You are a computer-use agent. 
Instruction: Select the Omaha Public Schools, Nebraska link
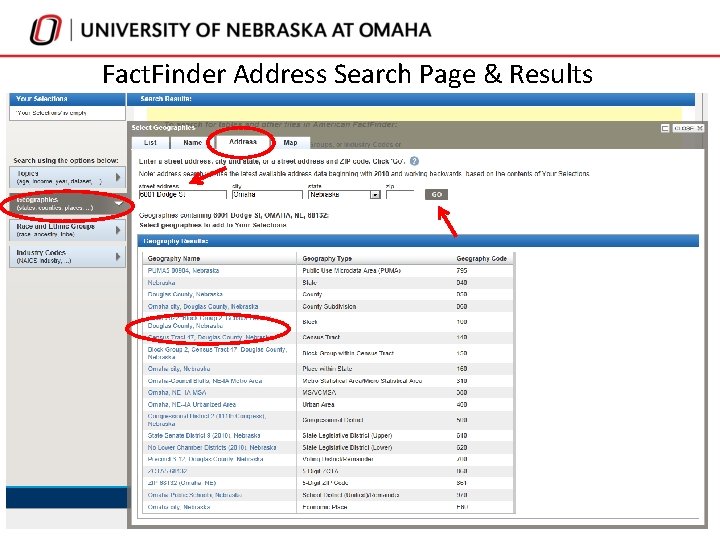pyautogui.click(x=195, y=495)
